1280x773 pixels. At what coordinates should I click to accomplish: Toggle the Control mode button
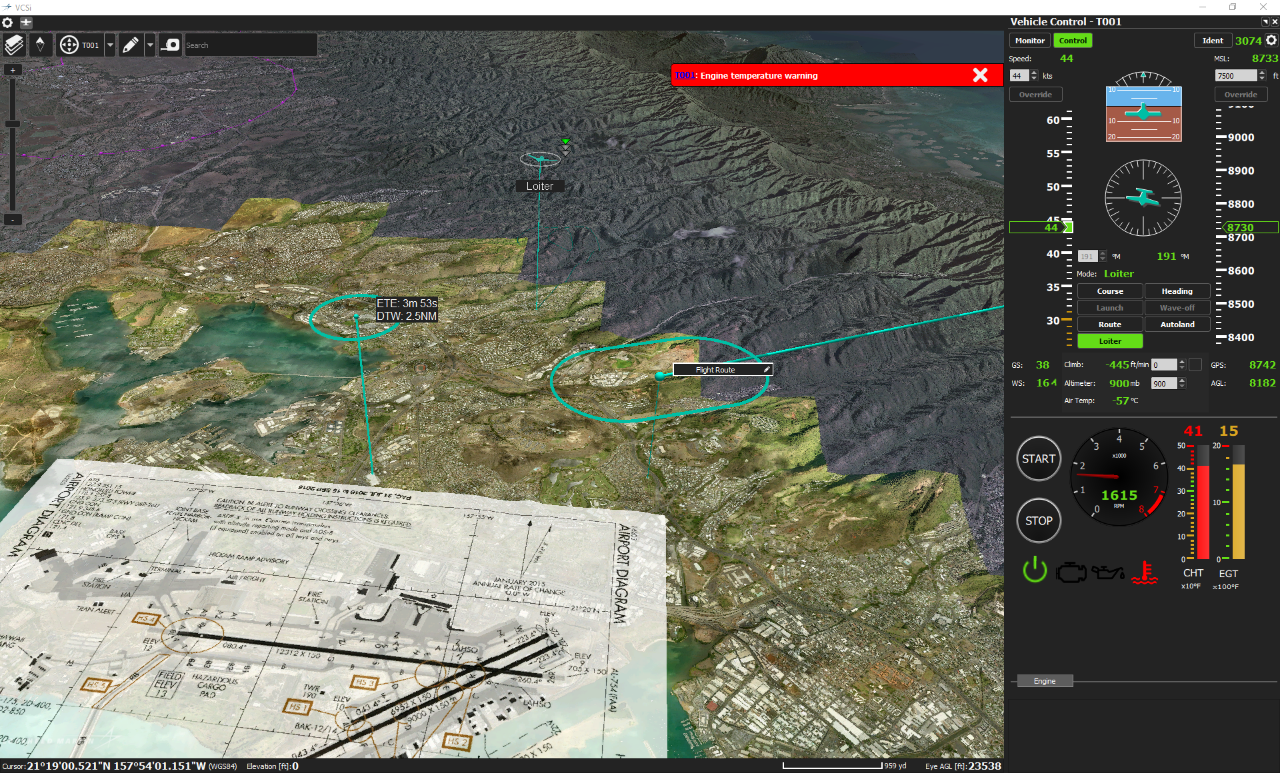(1072, 41)
